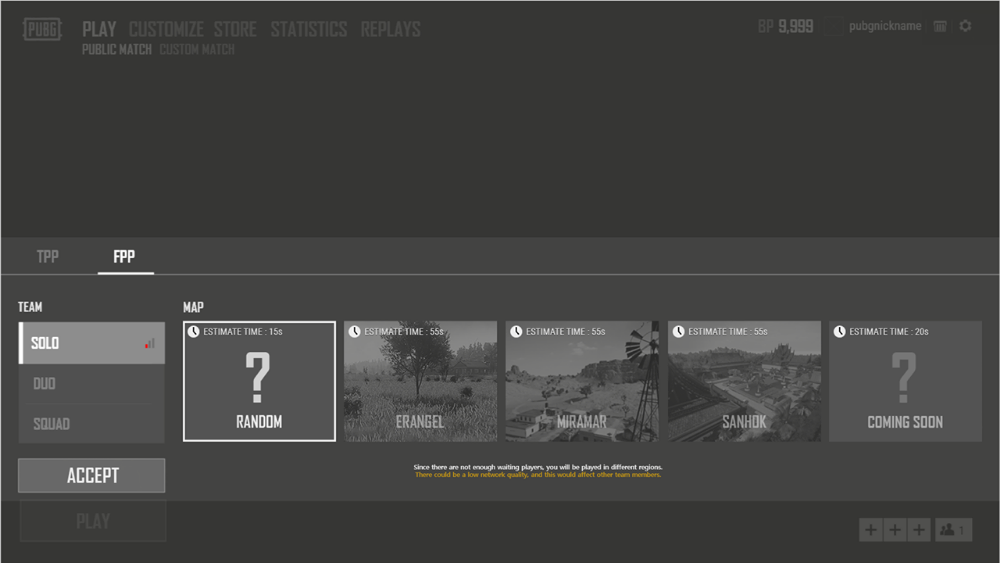Click the BP 9,999 balance
1000x563 pixels.
(786, 27)
